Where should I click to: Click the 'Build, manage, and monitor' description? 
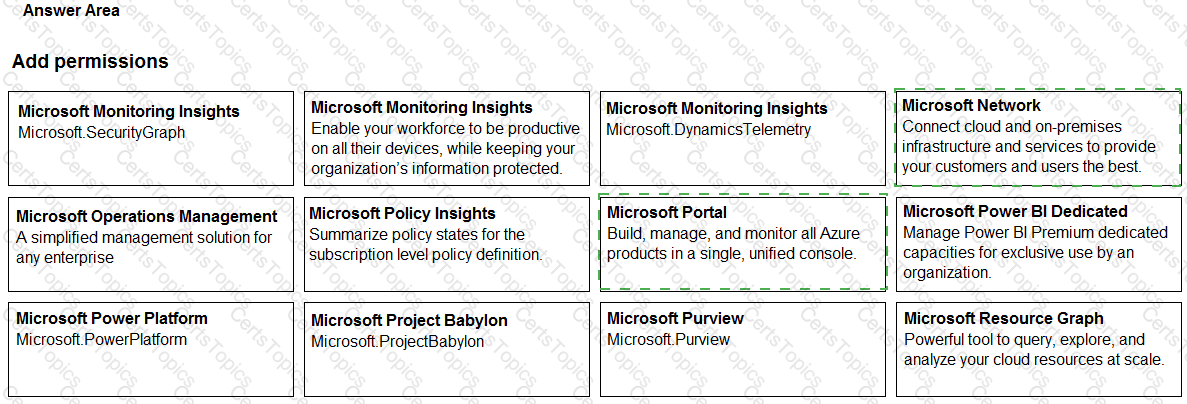734,244
